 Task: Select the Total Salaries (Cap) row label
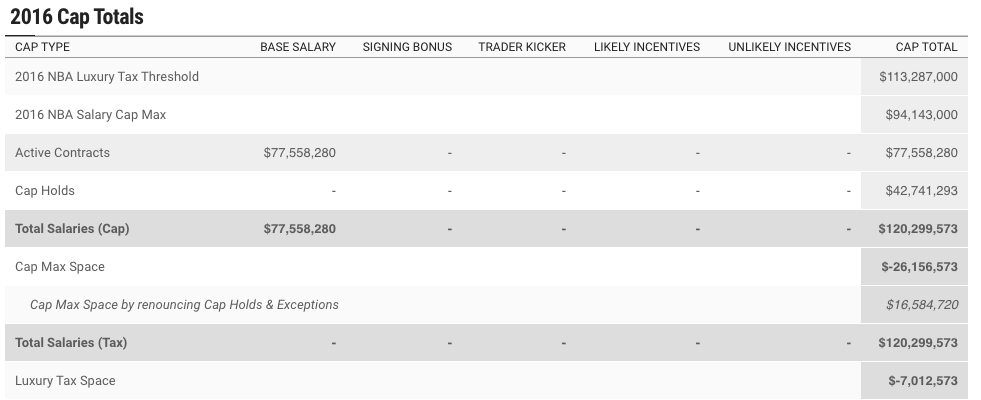click(72, 229)
